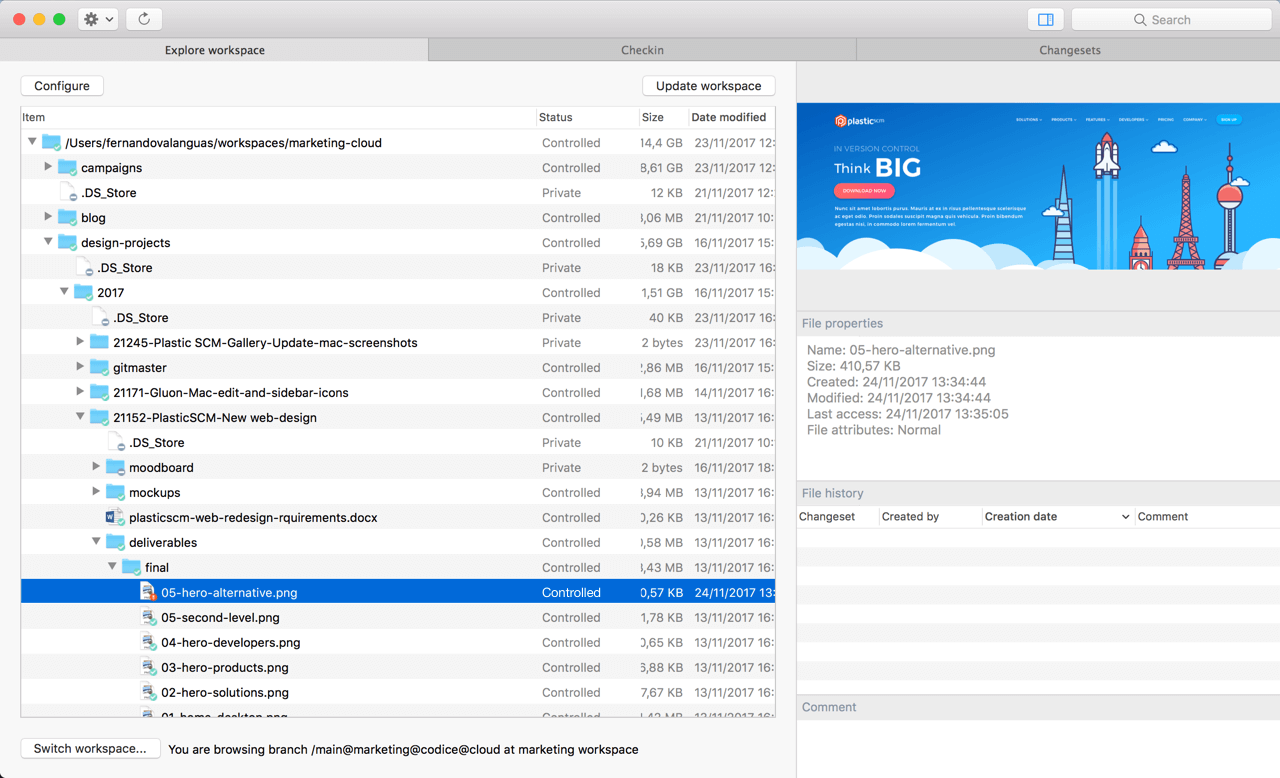Collapse the marketing-cloud root folder

point(33,142)
